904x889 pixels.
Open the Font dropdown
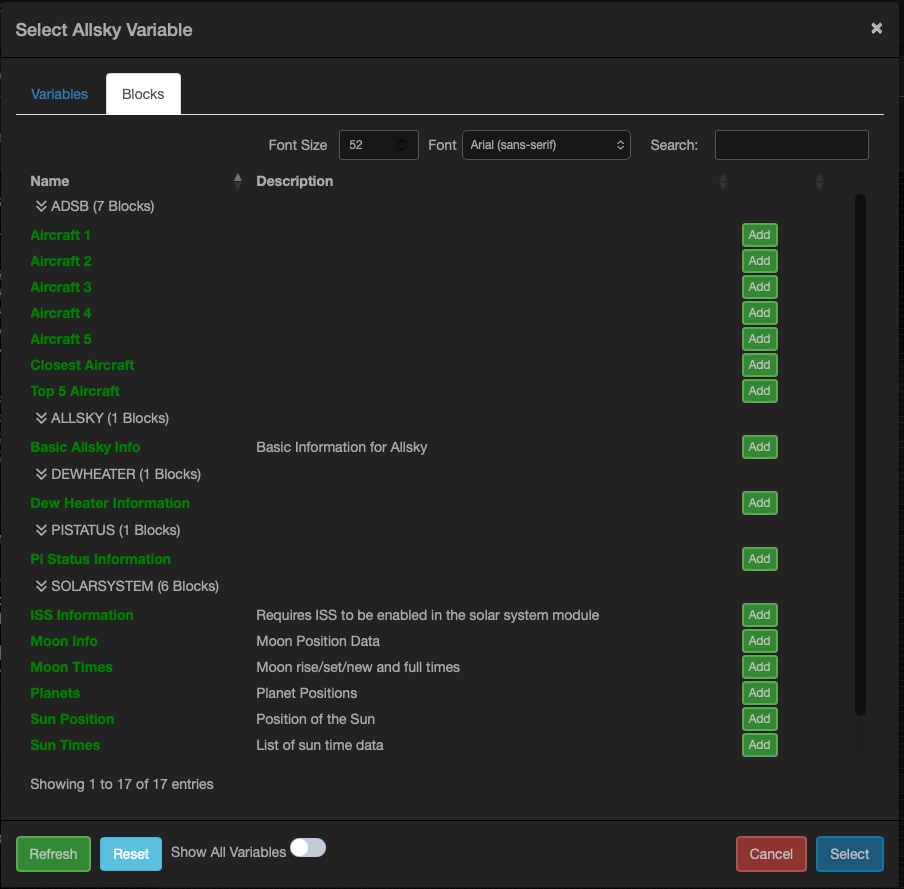(x=546, y=145)
